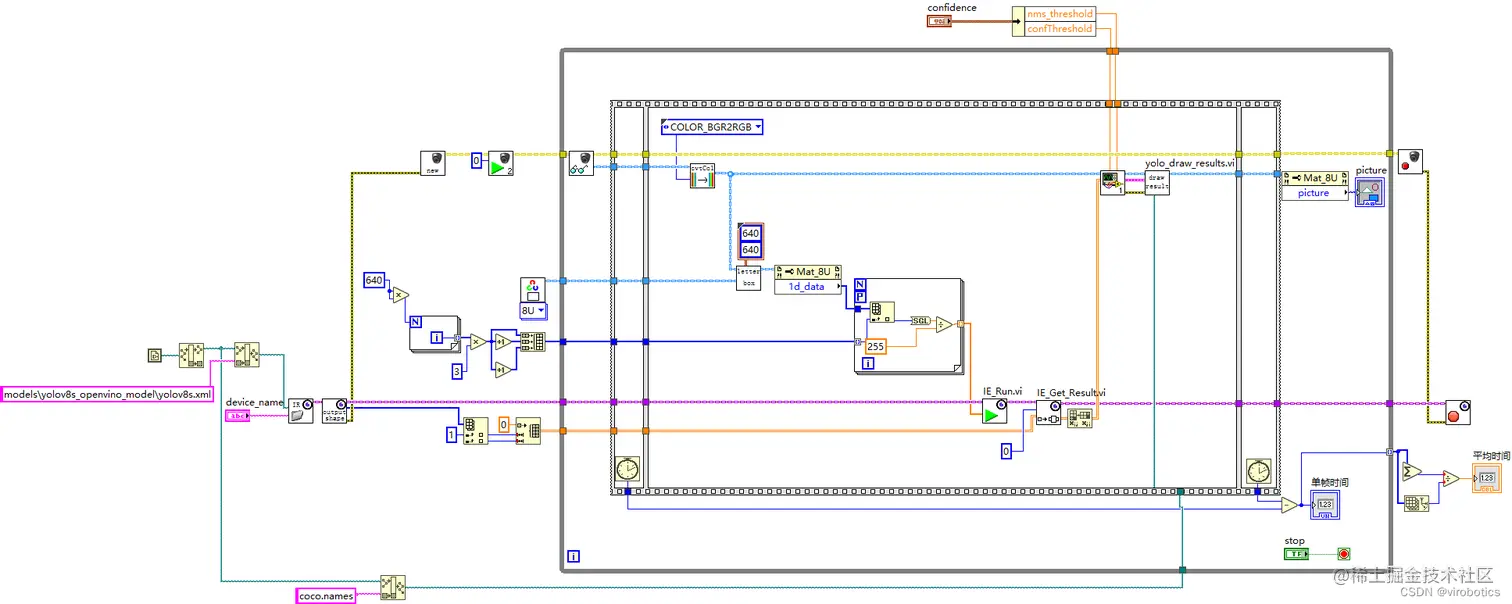Click the confidence control terminal
This screenshot has width=1512, height=604.
coord(940,21)
